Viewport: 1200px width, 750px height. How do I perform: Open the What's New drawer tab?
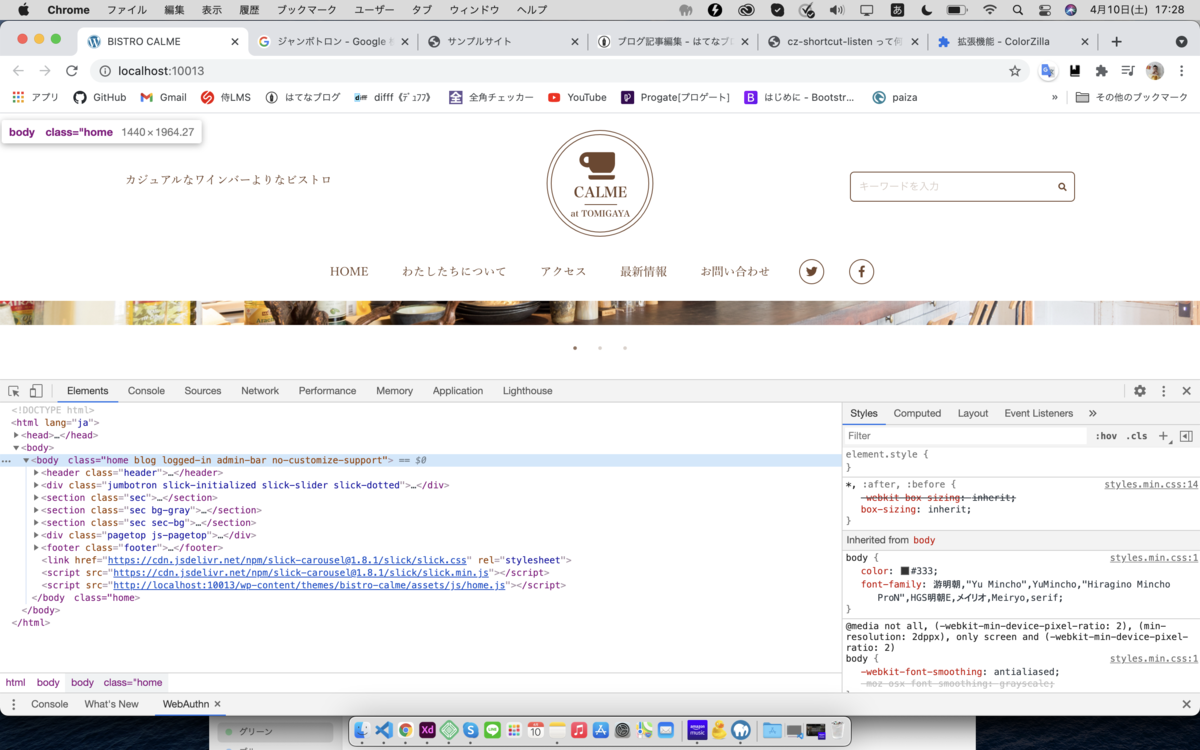coord(111,704)
